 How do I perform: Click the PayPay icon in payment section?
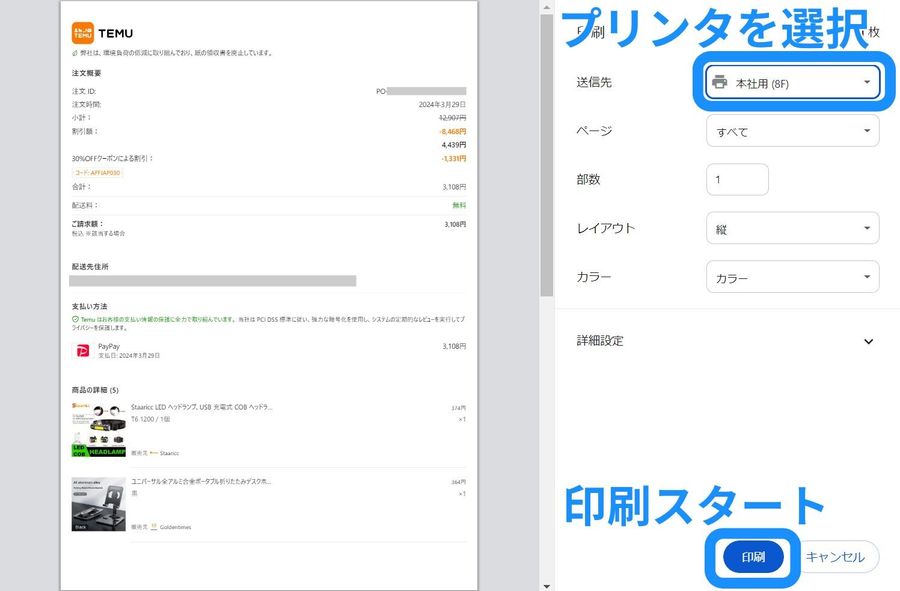[83, 351]
